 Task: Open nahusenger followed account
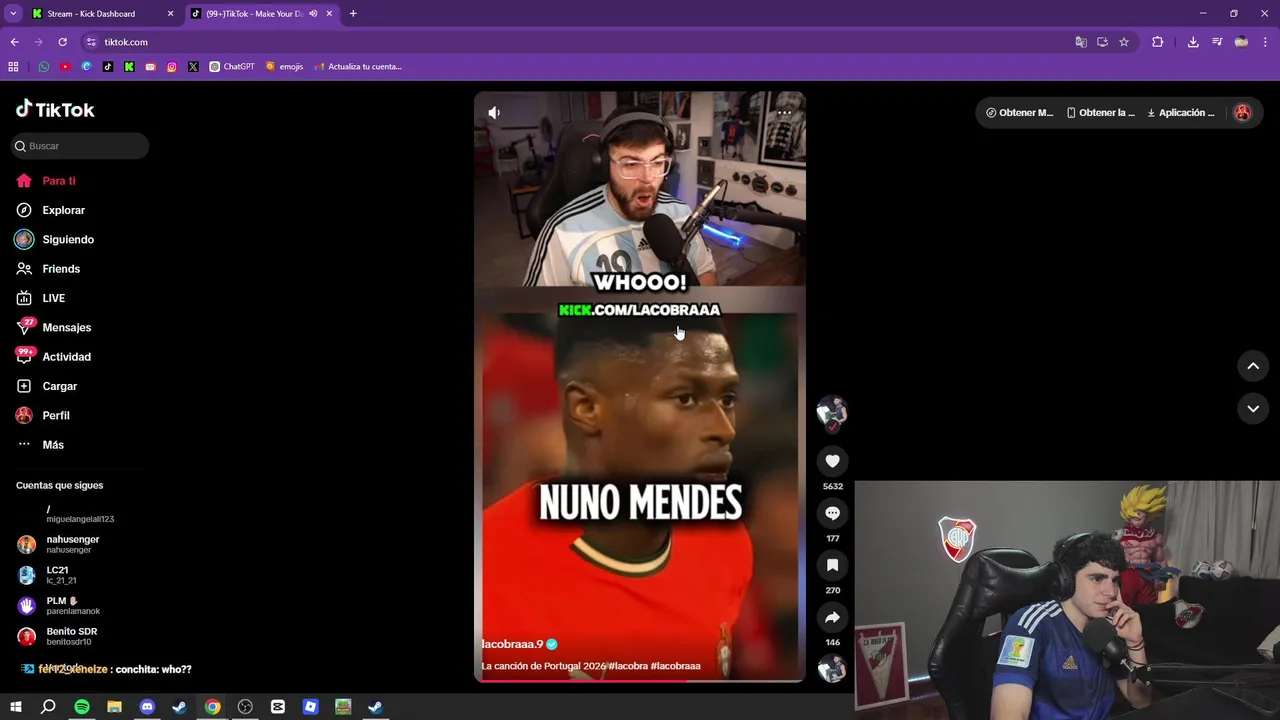click(72, 544)
